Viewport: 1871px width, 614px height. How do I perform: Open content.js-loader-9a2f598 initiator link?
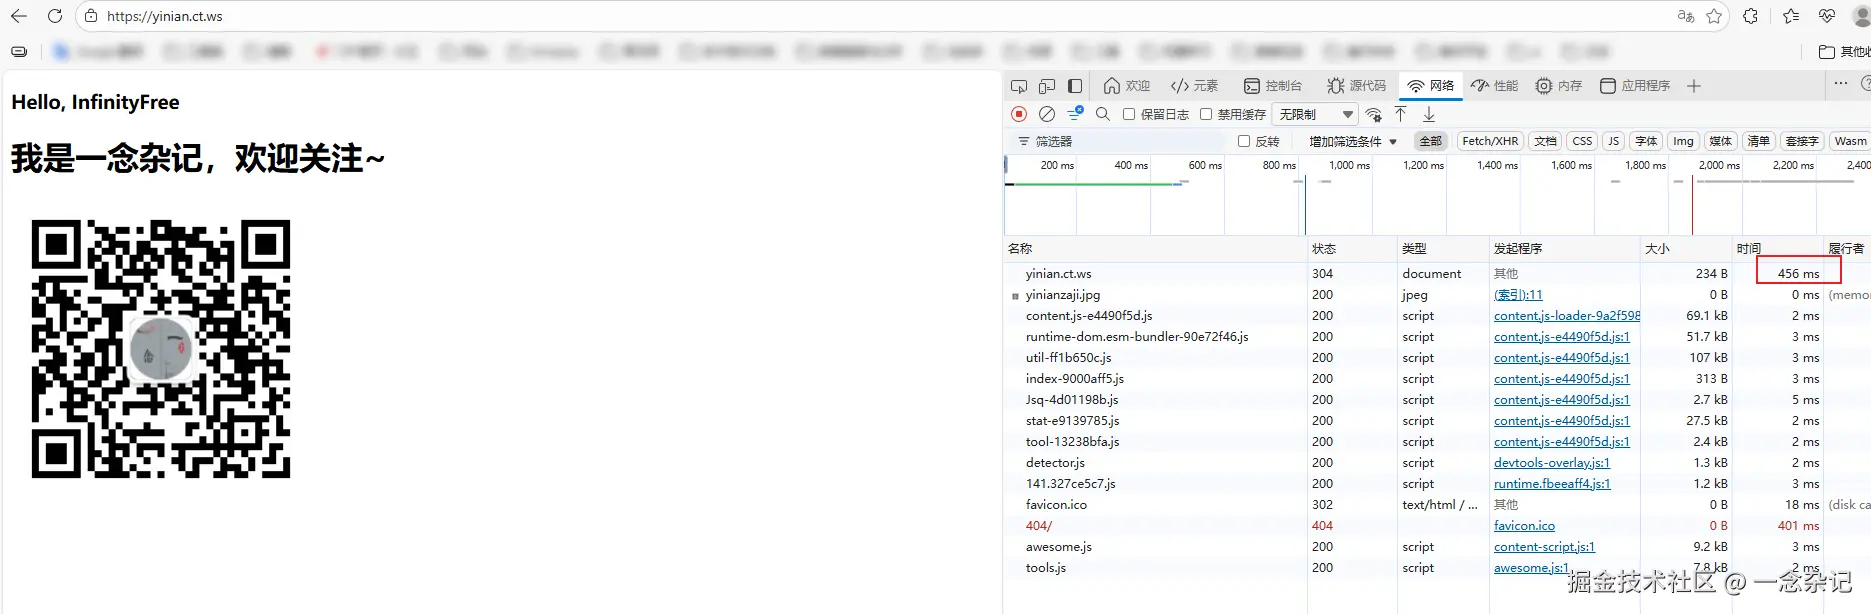tap(1566, 316)
